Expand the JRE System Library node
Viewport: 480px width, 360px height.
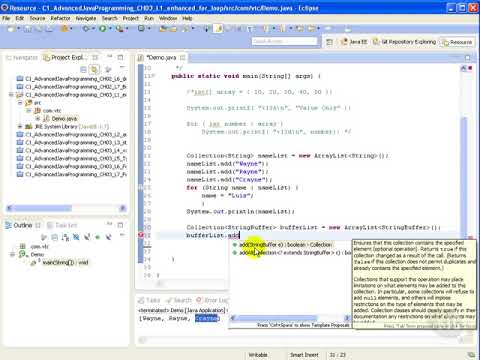click(x=20, y=127)
